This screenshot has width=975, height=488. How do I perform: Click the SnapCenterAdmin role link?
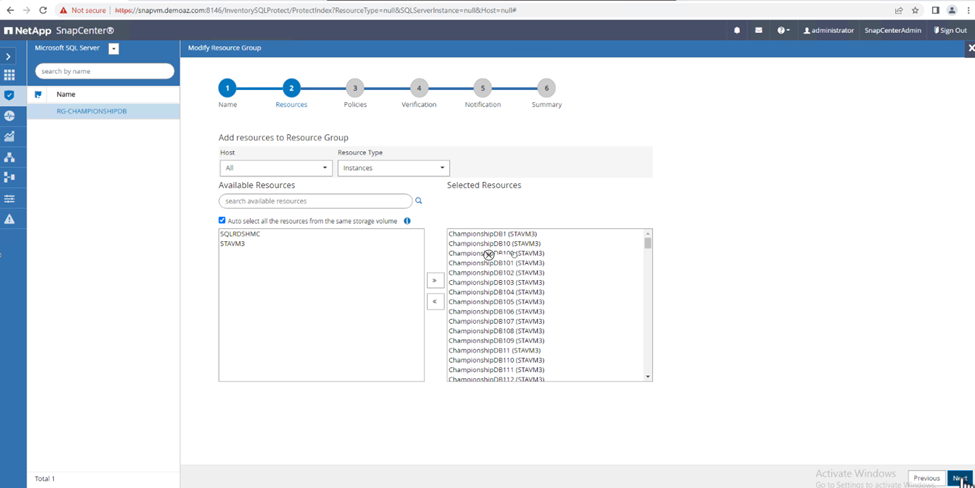(x=893, y=30)
